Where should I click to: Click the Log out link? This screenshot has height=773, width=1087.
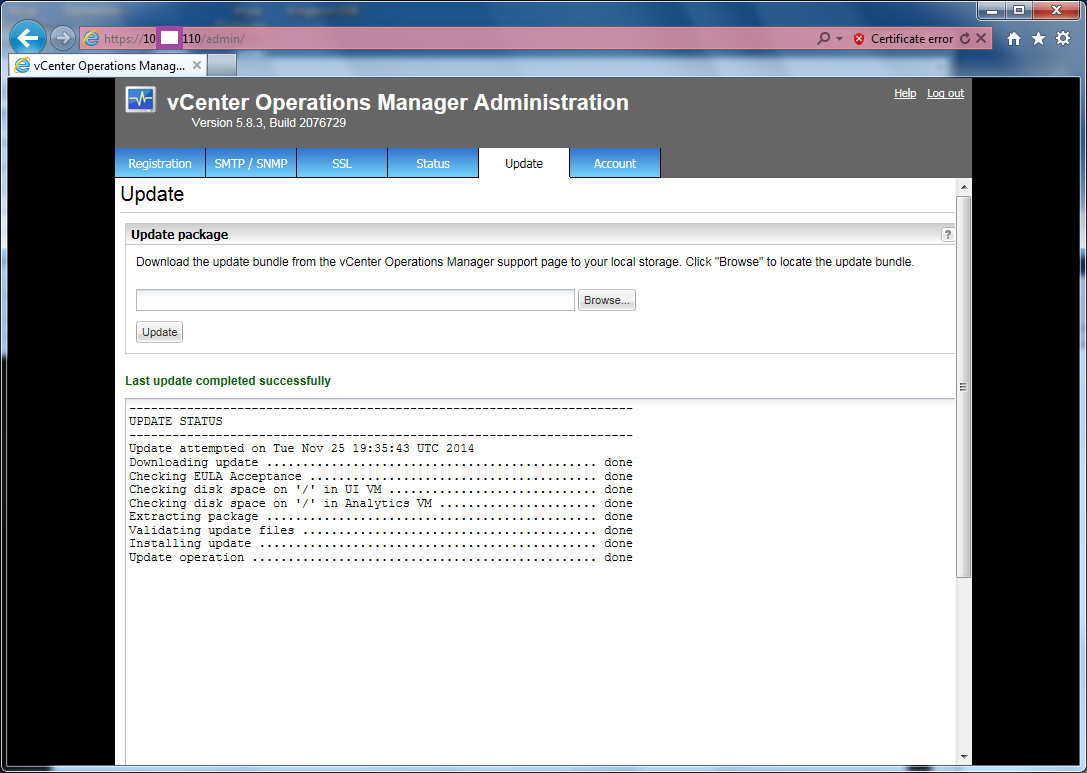tap(945, 93)
